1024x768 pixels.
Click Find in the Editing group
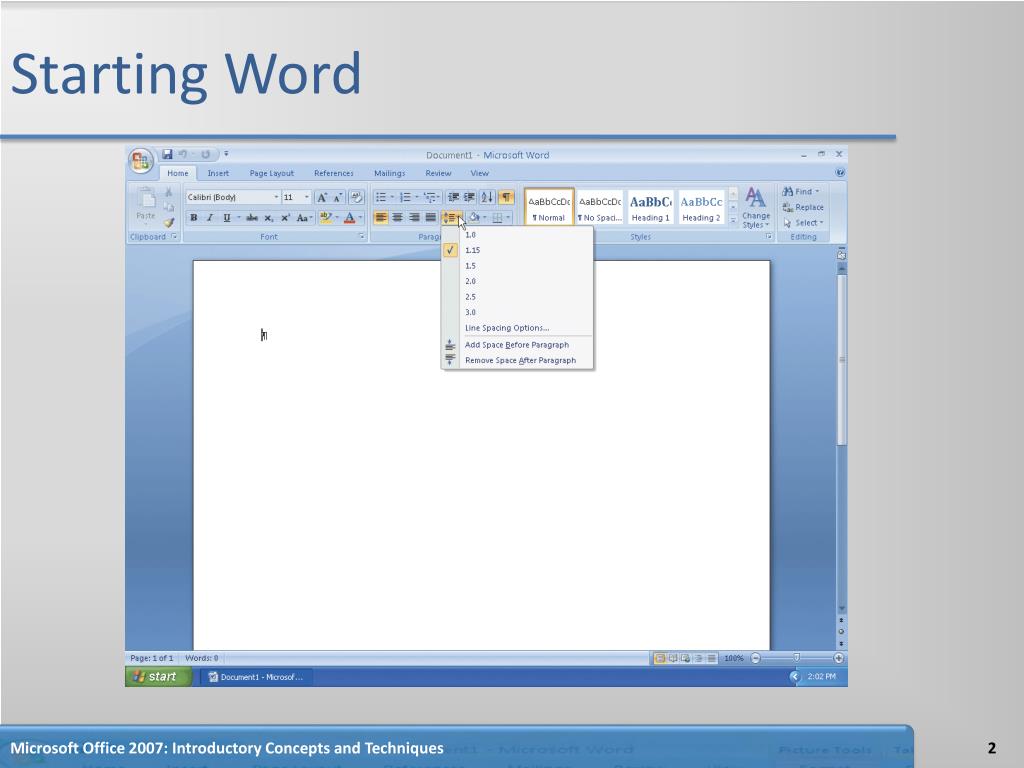click(x=801, y=191)
